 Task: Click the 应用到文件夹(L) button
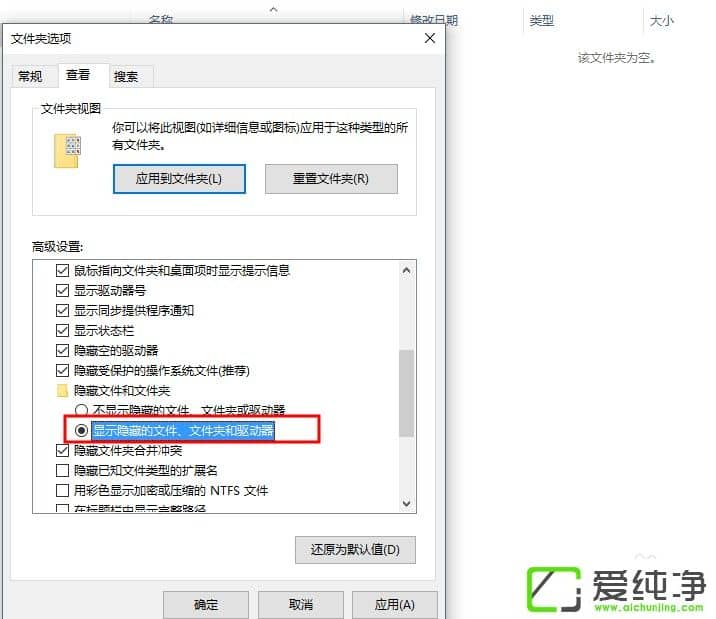[179, 179]
